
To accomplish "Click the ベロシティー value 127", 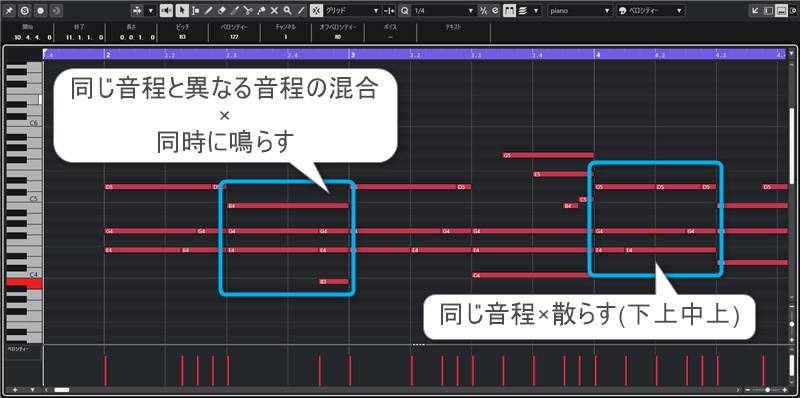I will coord(235,37).
